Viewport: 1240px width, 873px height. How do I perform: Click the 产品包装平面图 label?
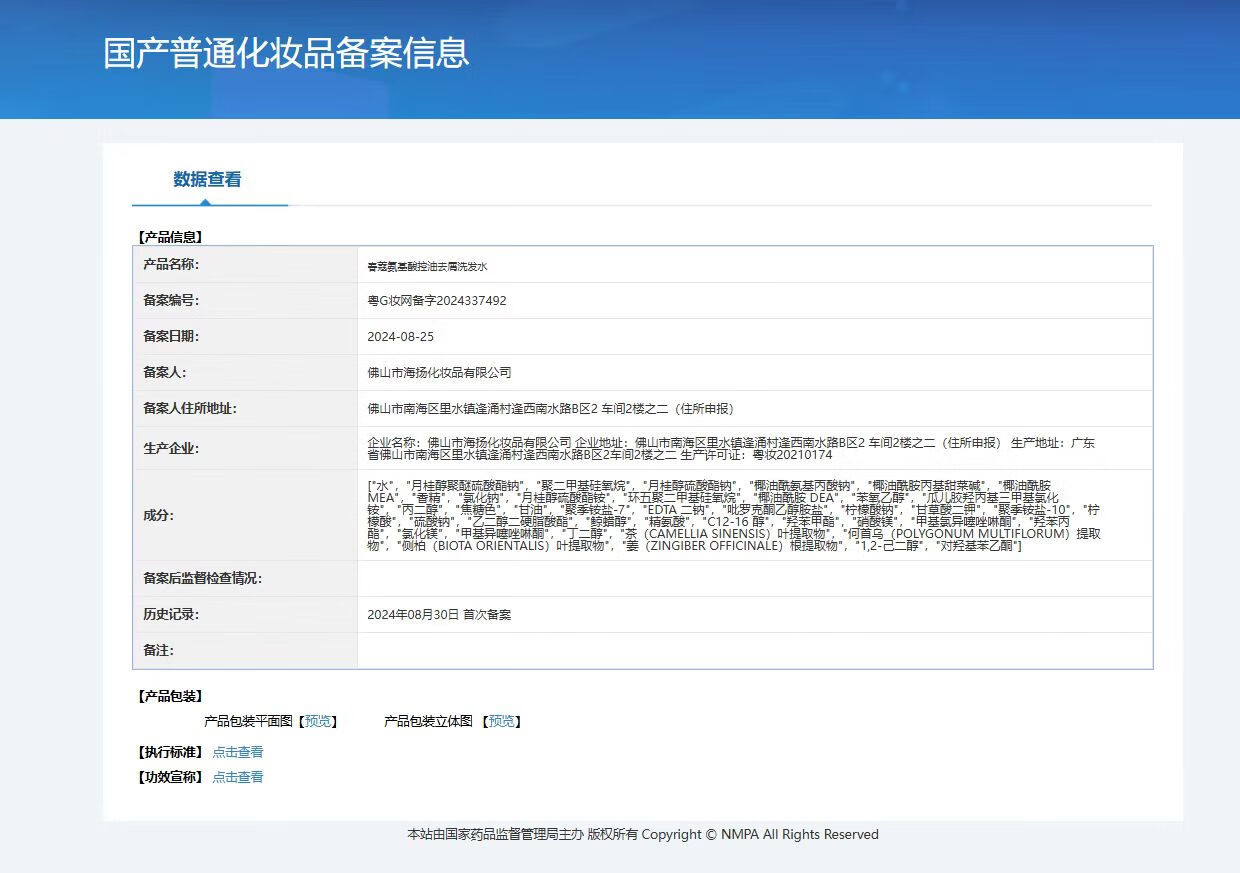tap(248, 721)
